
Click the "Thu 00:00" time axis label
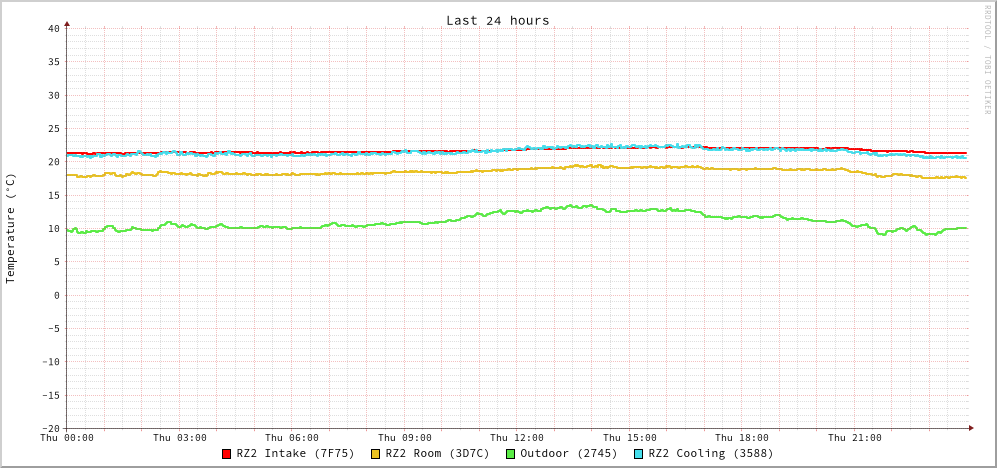click(x=67, y=438)
